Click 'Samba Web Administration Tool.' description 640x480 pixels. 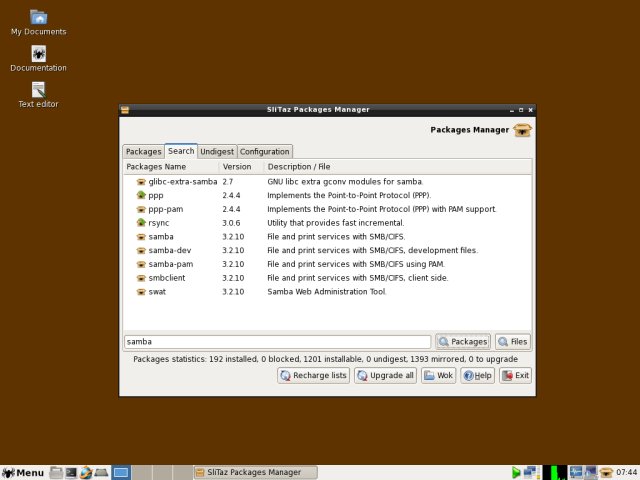click(x=327, y=292)
